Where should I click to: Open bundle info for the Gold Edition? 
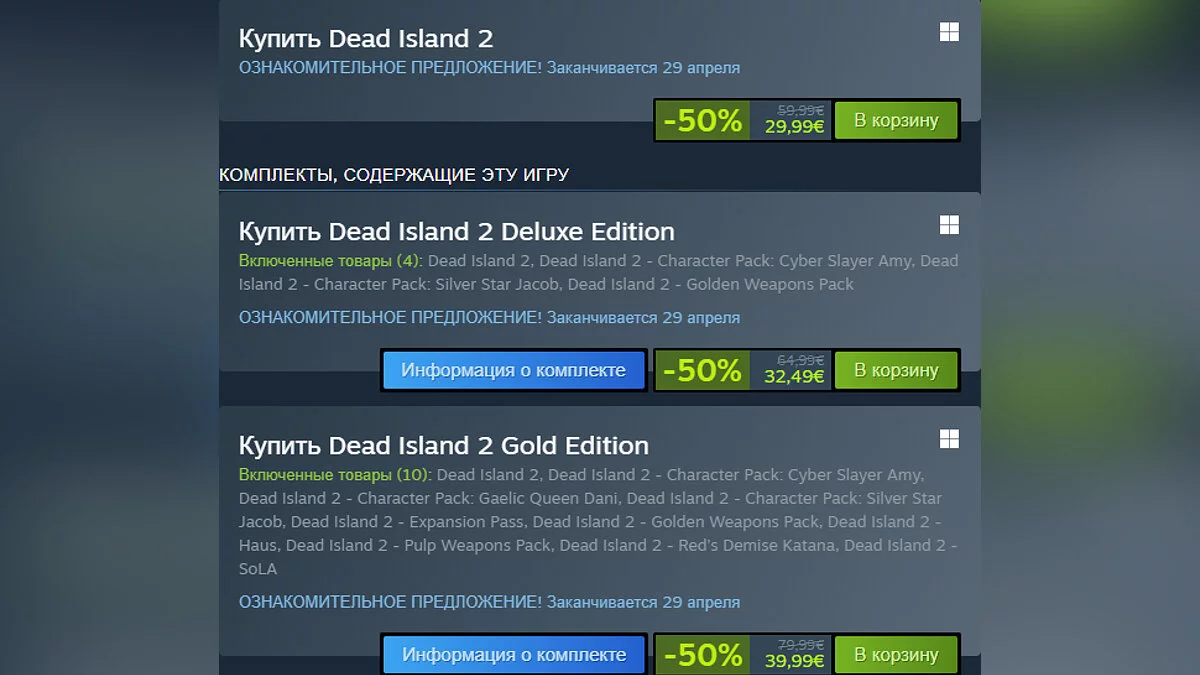[x=513, y=655]
